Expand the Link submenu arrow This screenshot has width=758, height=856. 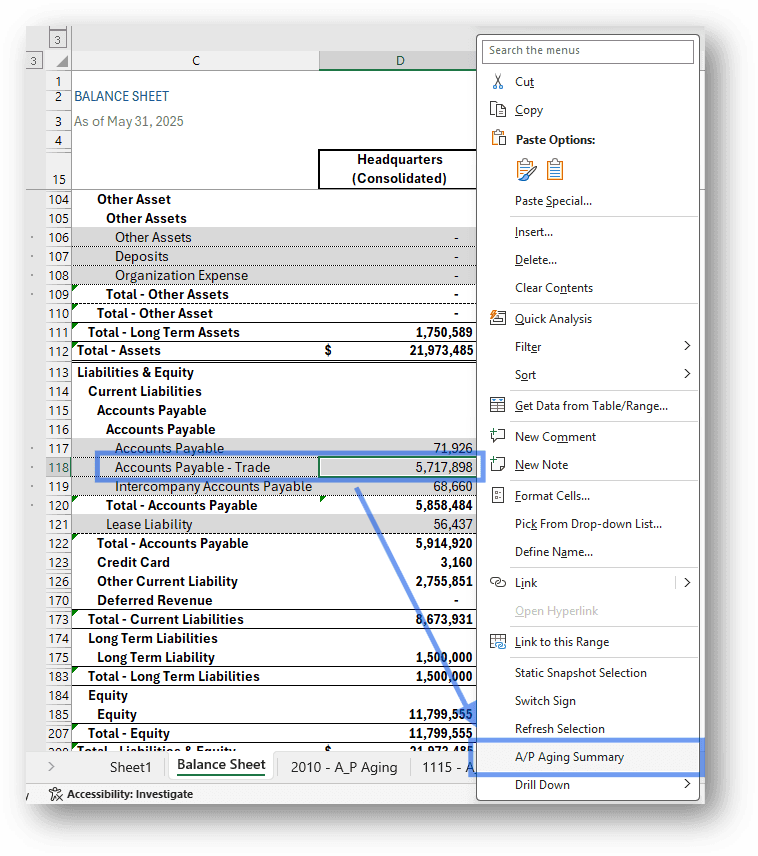687,582
